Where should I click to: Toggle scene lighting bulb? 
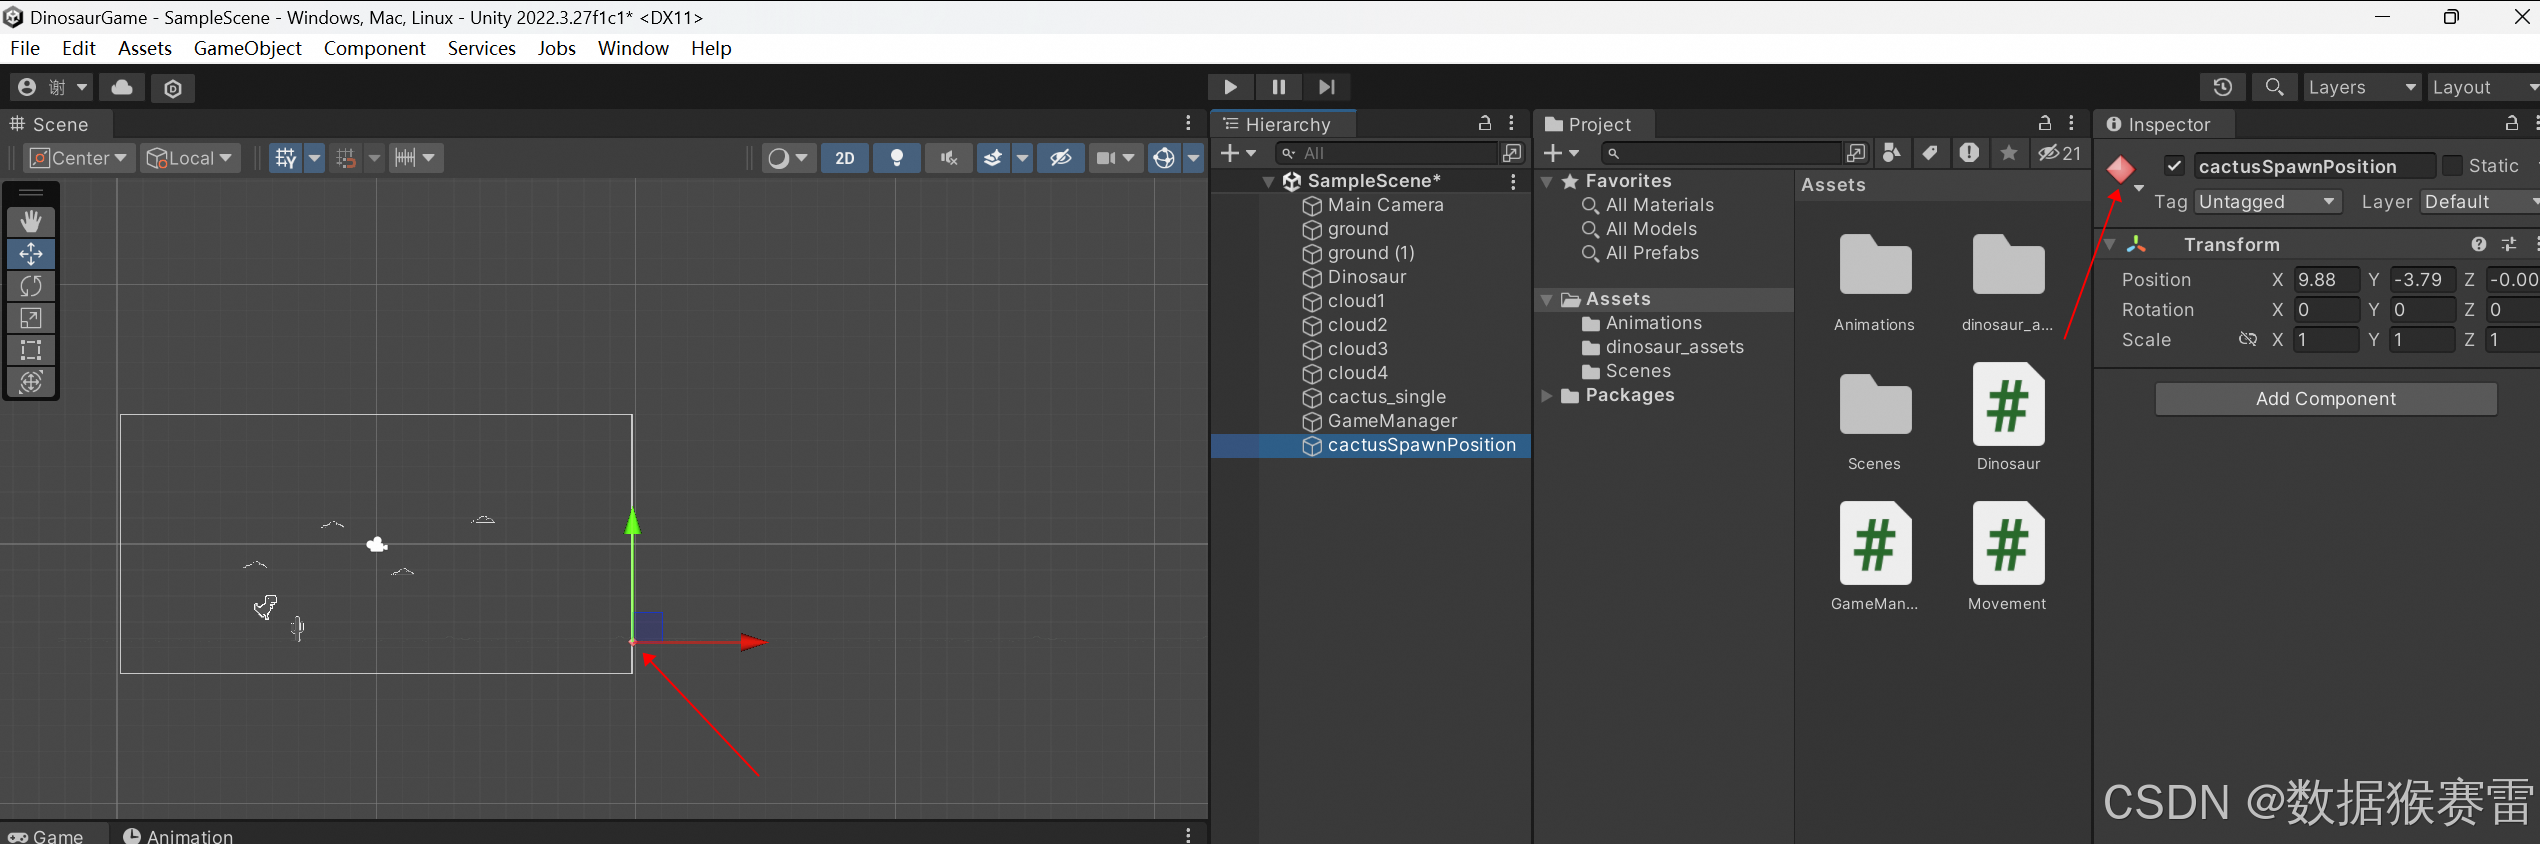(x=897, y=158)
